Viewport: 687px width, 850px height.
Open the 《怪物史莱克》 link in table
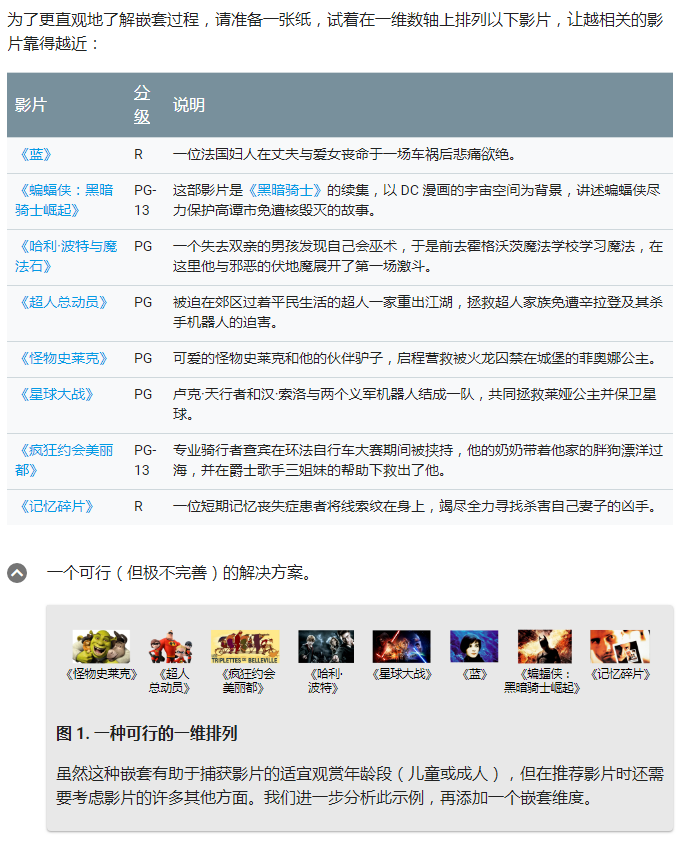click(61, 358)
